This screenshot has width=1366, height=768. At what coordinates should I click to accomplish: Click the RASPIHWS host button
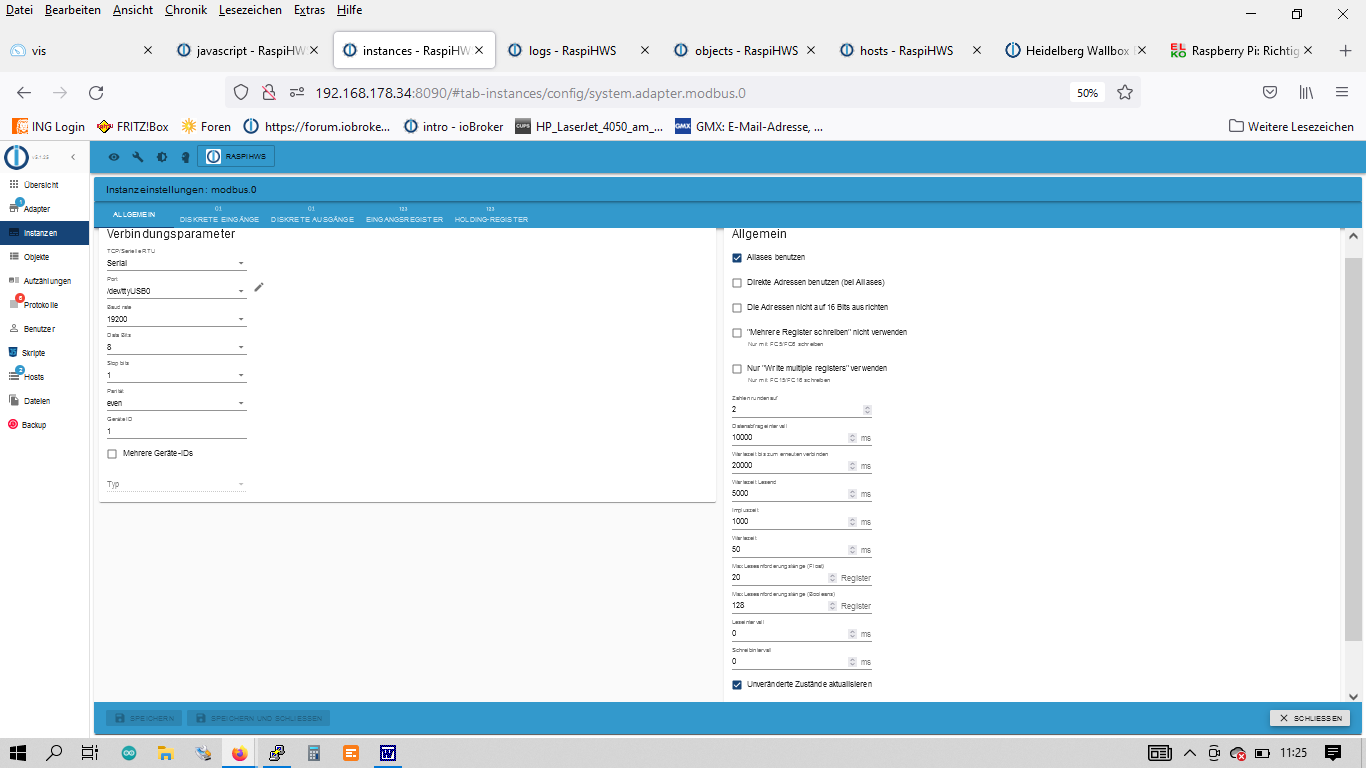tap(236, 157)
